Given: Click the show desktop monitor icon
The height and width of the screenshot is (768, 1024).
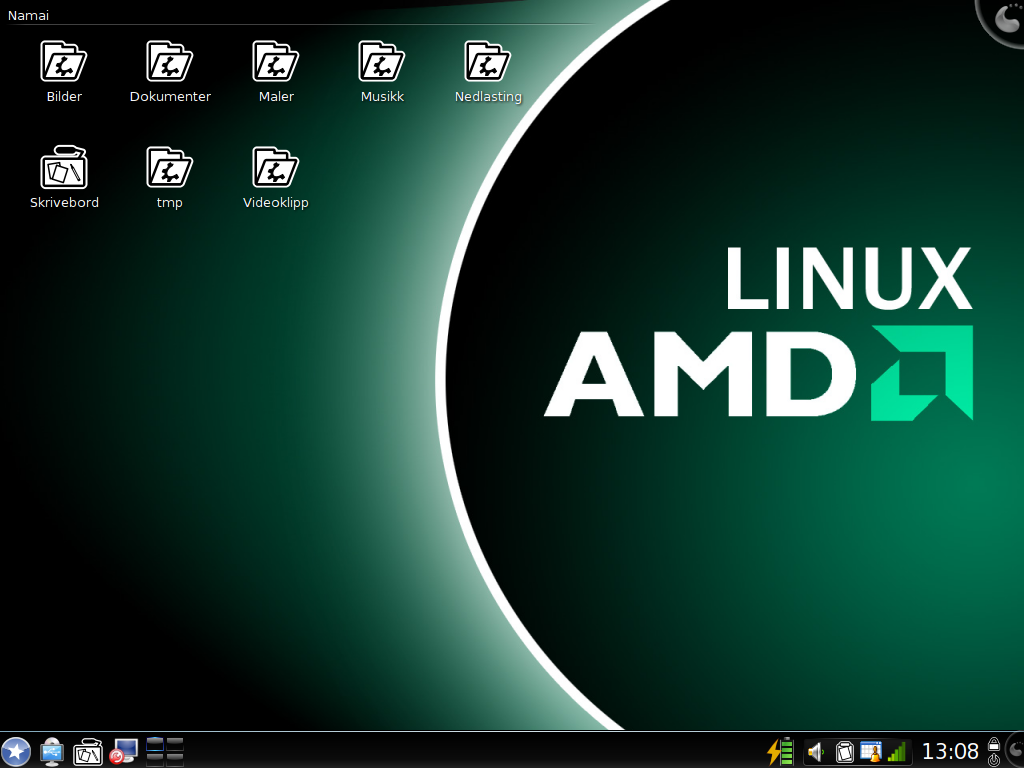Looking at the screenshot, I should (x=123, y=752).
